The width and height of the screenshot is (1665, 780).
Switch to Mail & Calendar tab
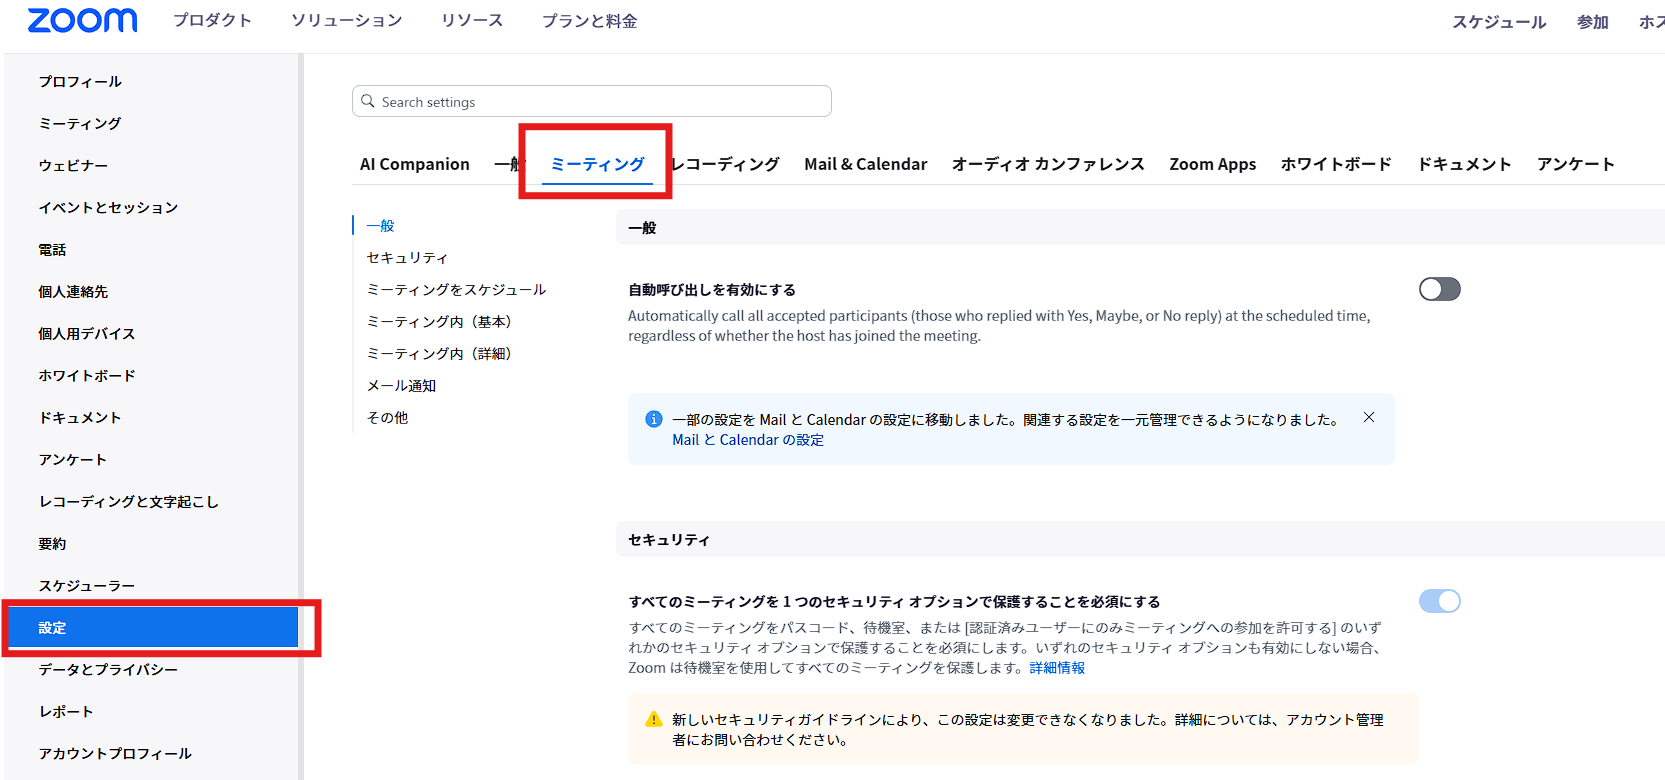pos(866,164)
